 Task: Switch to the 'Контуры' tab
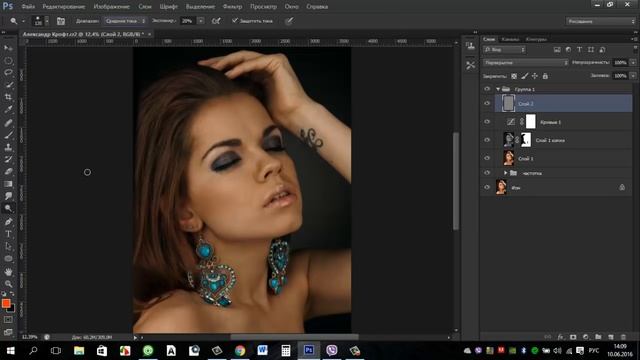[536, 39]
